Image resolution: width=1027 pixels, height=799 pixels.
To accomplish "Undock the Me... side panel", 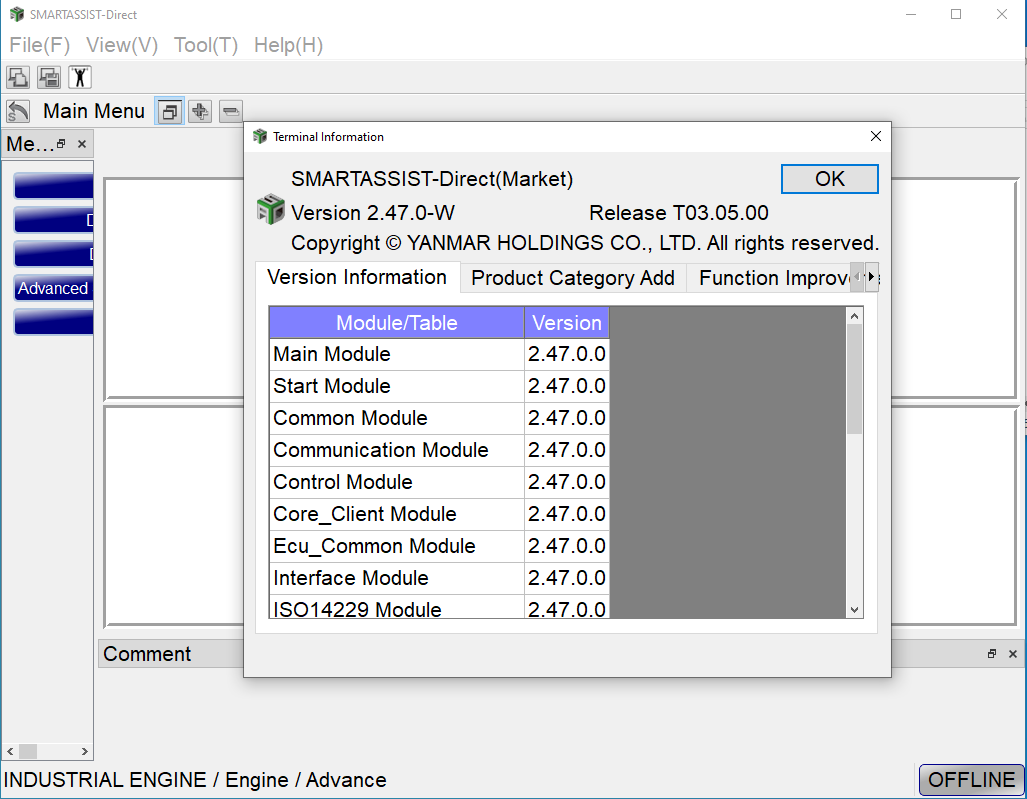I will coord(62,144).
